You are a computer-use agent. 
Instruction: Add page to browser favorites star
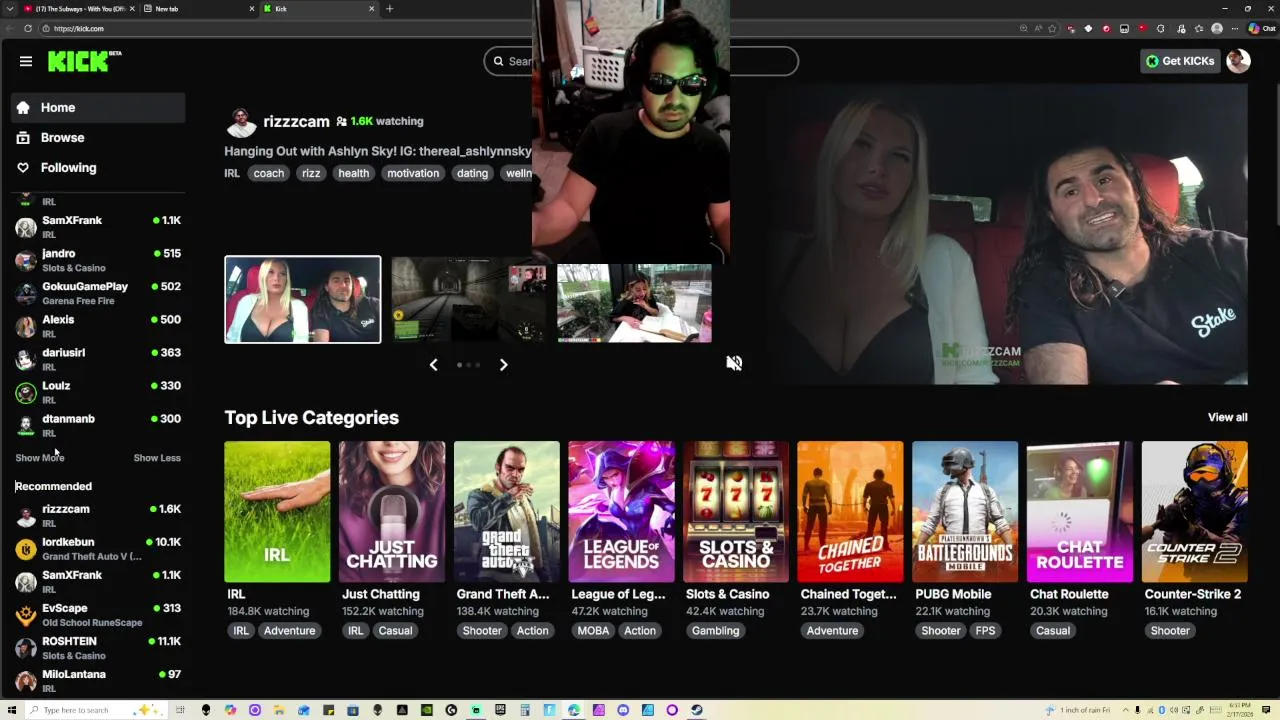tap(1052, 29)
